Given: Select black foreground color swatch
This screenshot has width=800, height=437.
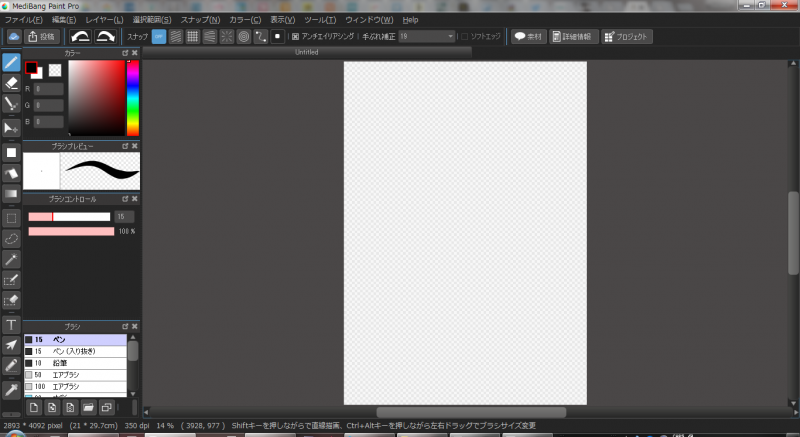Looking at the screenshot, I should coord(31,67).
